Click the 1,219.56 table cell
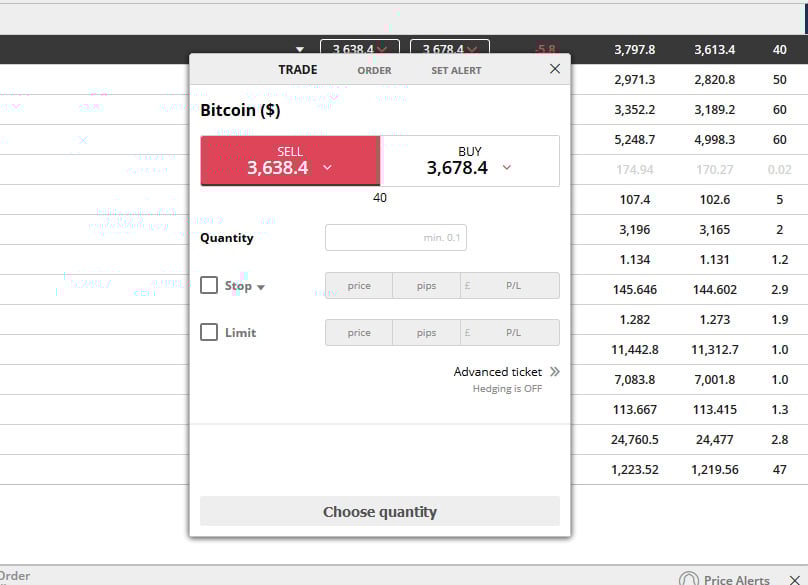808x585 pixels. pos(715,470)
